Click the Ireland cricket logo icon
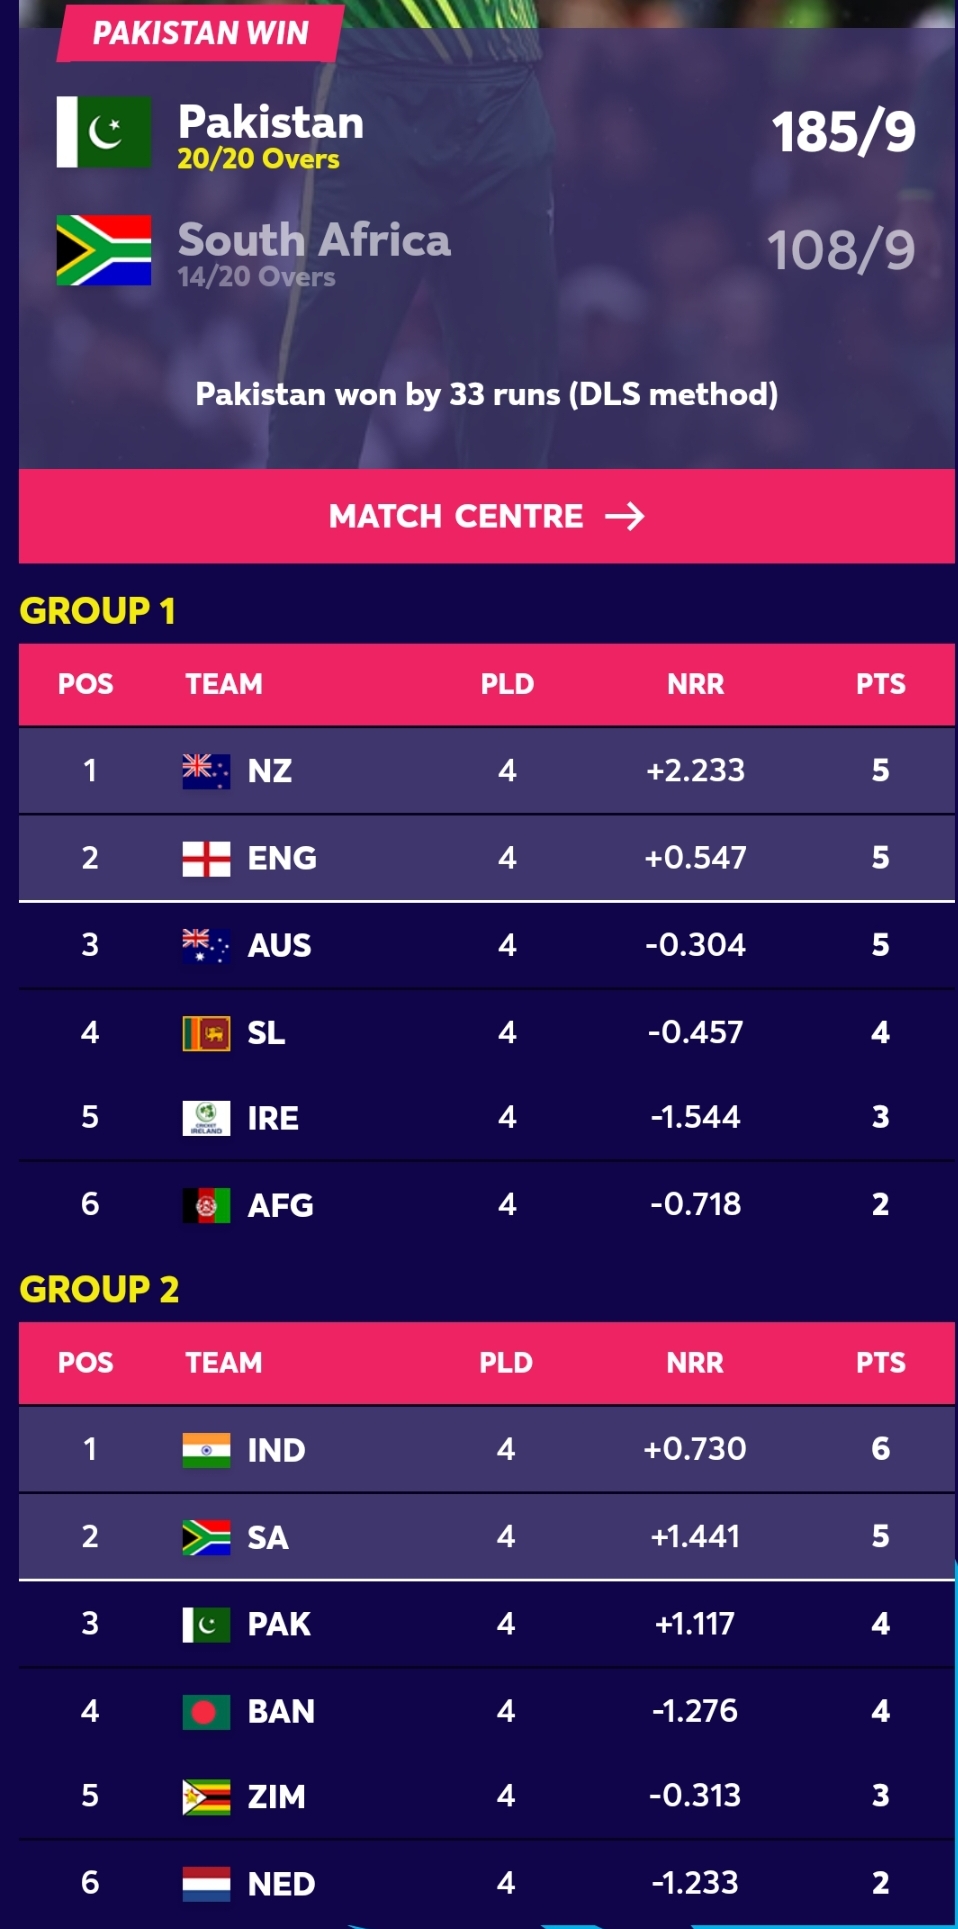 tap(206, 1118)
